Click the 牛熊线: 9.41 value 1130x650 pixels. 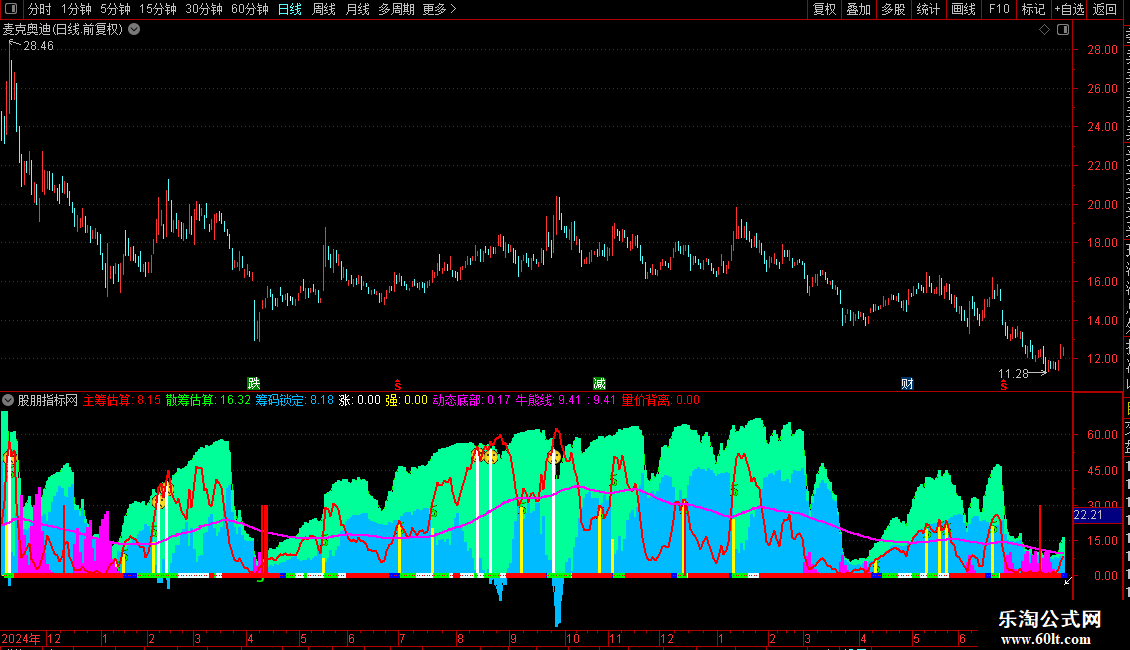[548, 400]
